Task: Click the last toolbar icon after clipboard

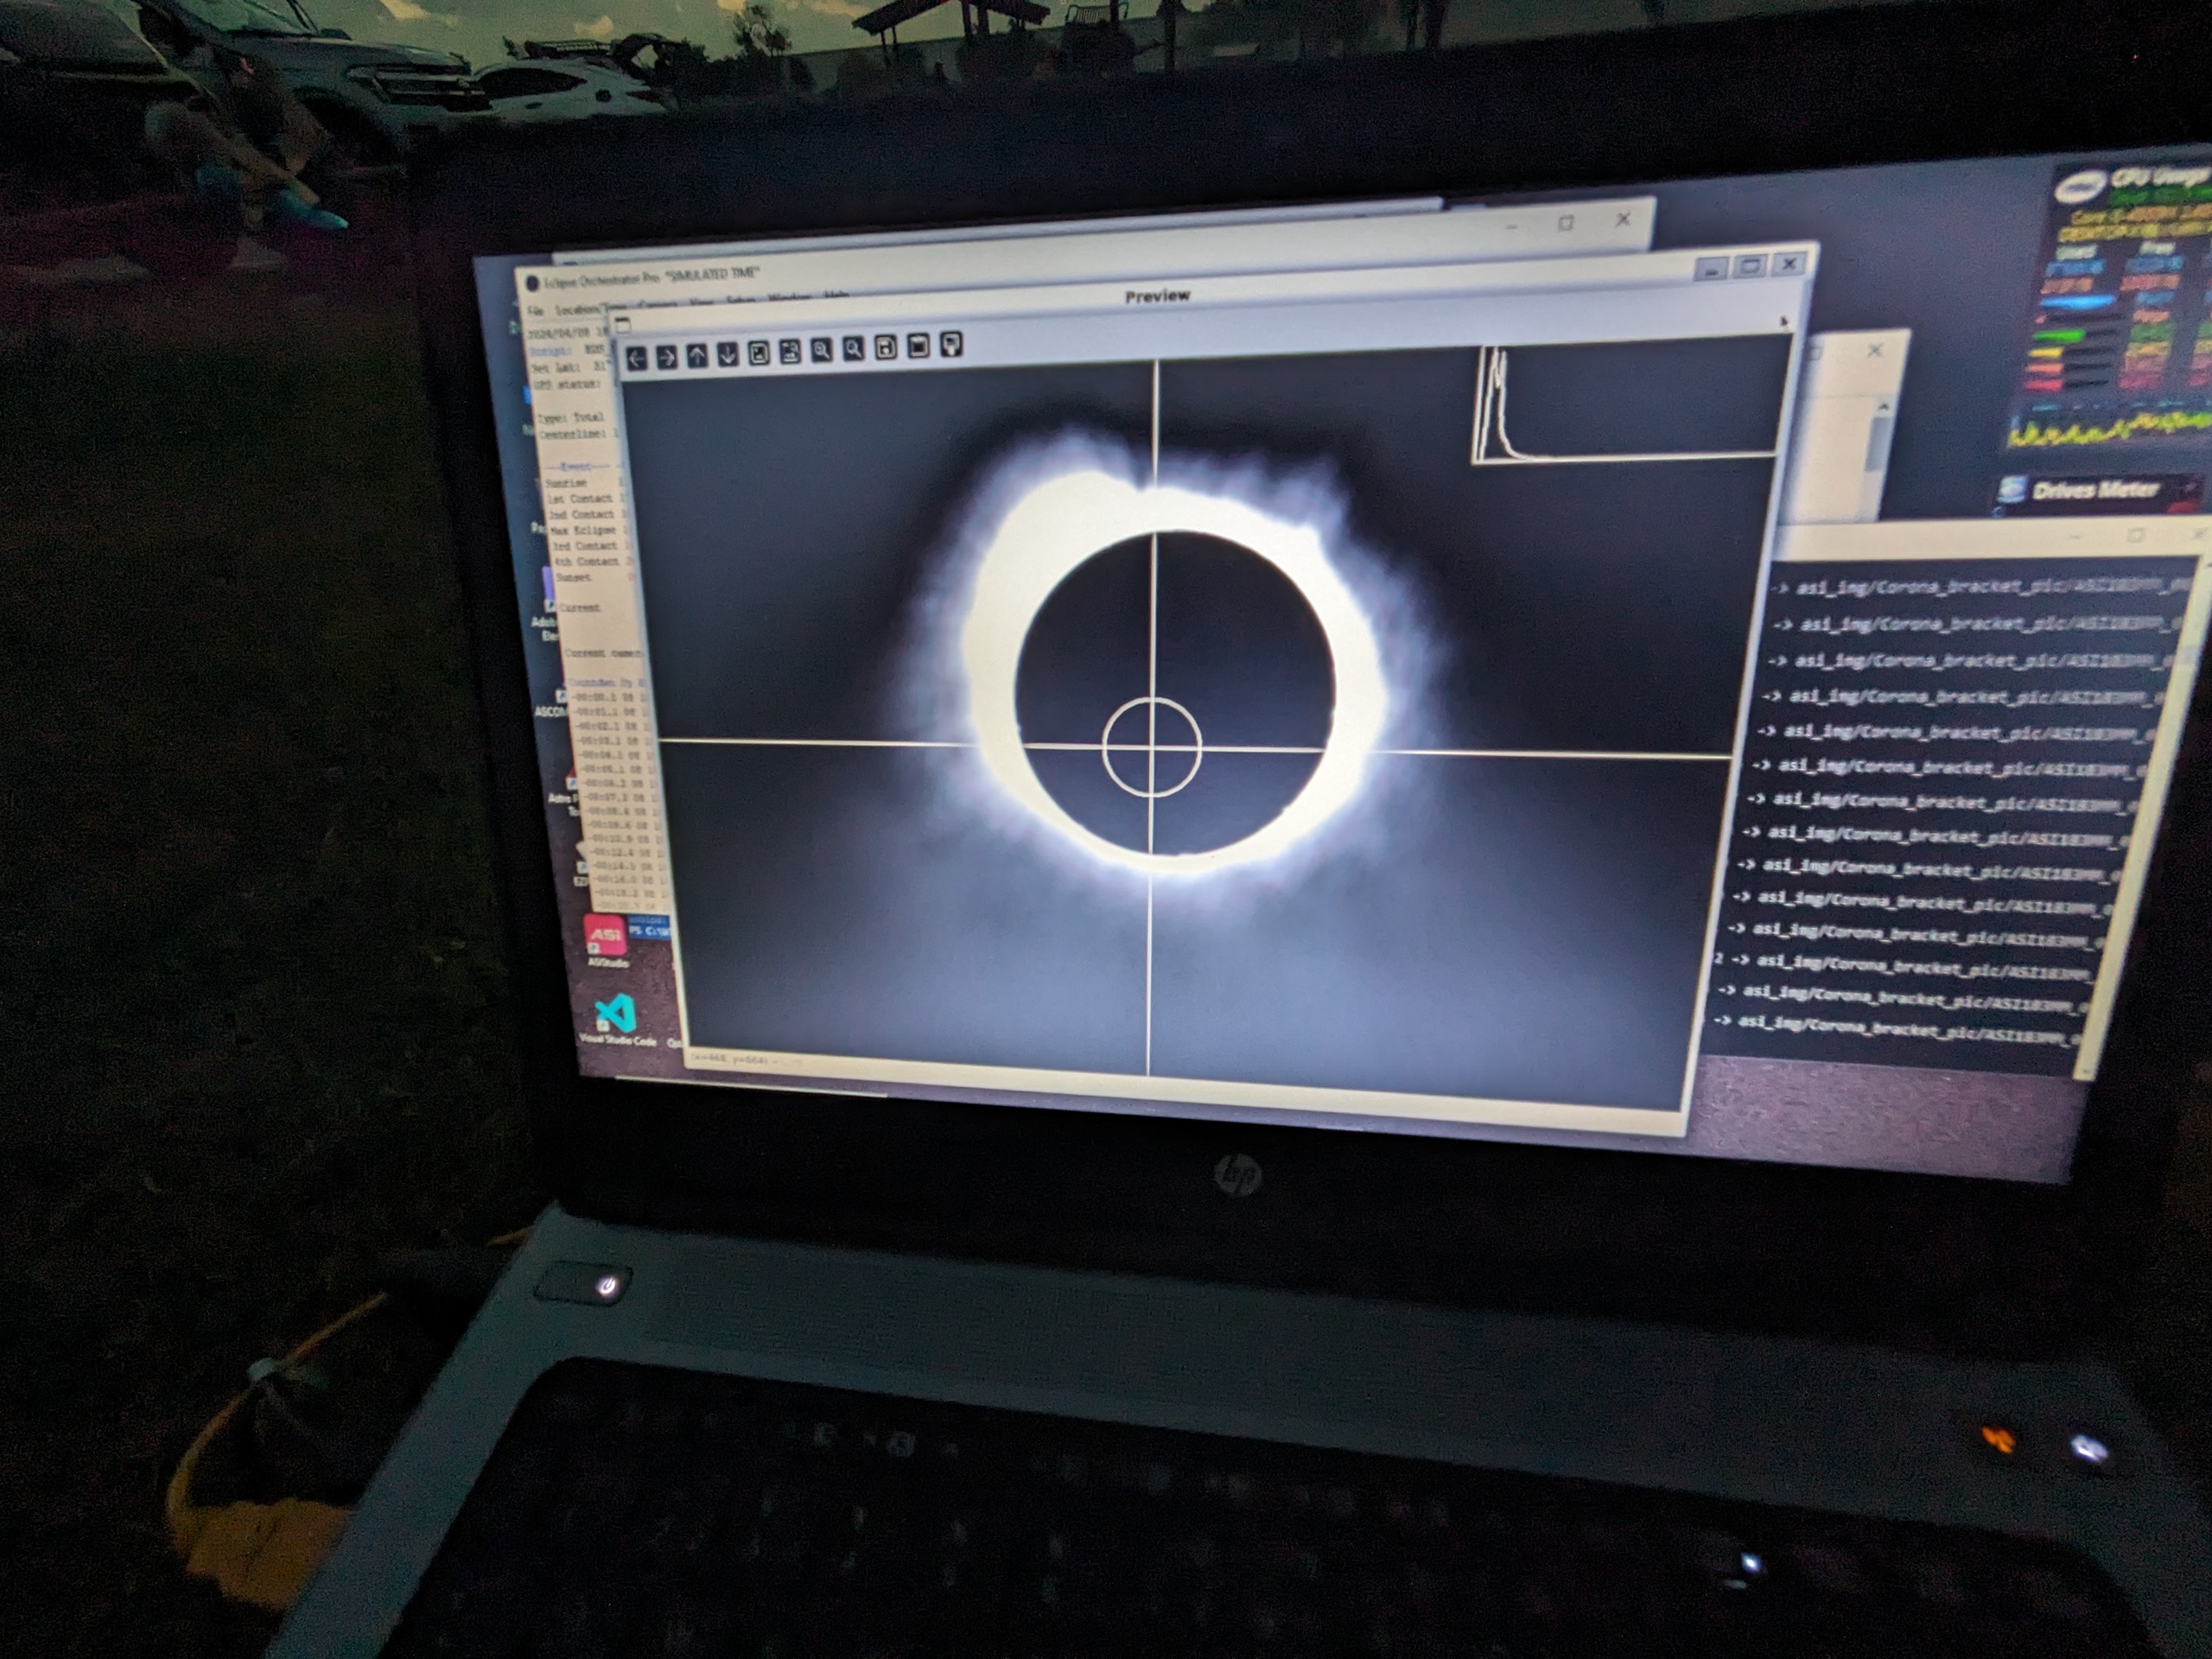Action: click(x=952, y=344)
